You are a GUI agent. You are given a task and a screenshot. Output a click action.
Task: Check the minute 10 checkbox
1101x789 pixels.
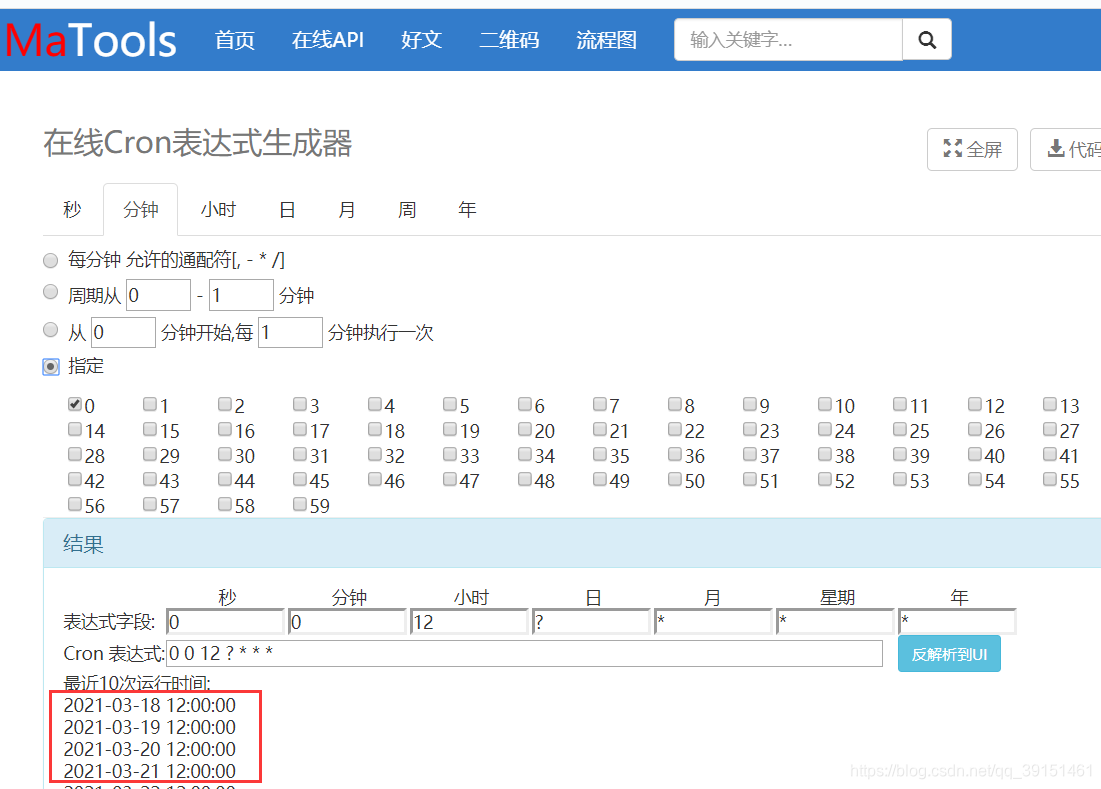coord(825,404)
